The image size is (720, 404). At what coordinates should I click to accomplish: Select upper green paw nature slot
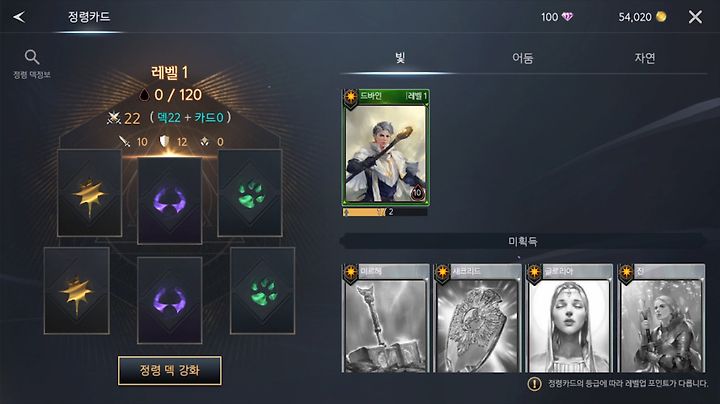coord(250,193)
